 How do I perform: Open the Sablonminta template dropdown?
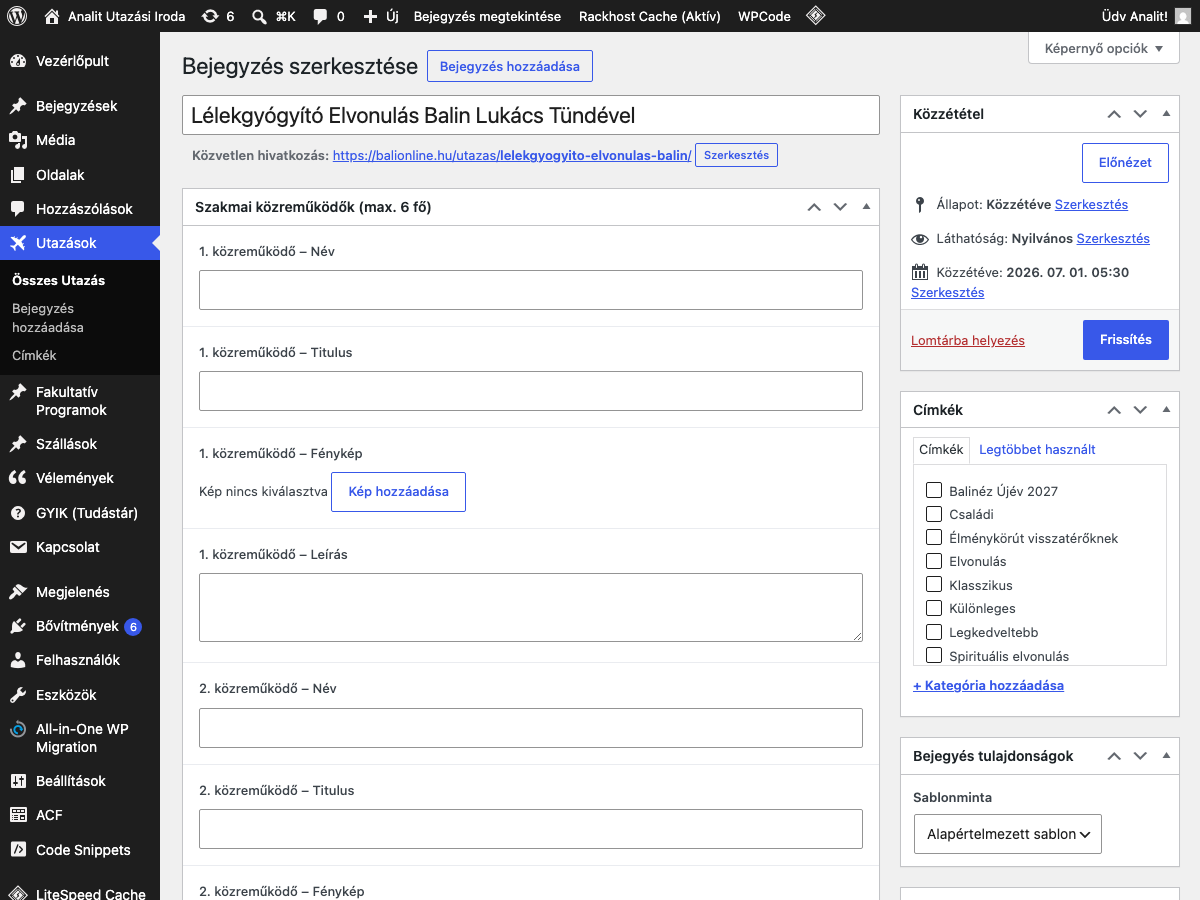(1008, 834)
